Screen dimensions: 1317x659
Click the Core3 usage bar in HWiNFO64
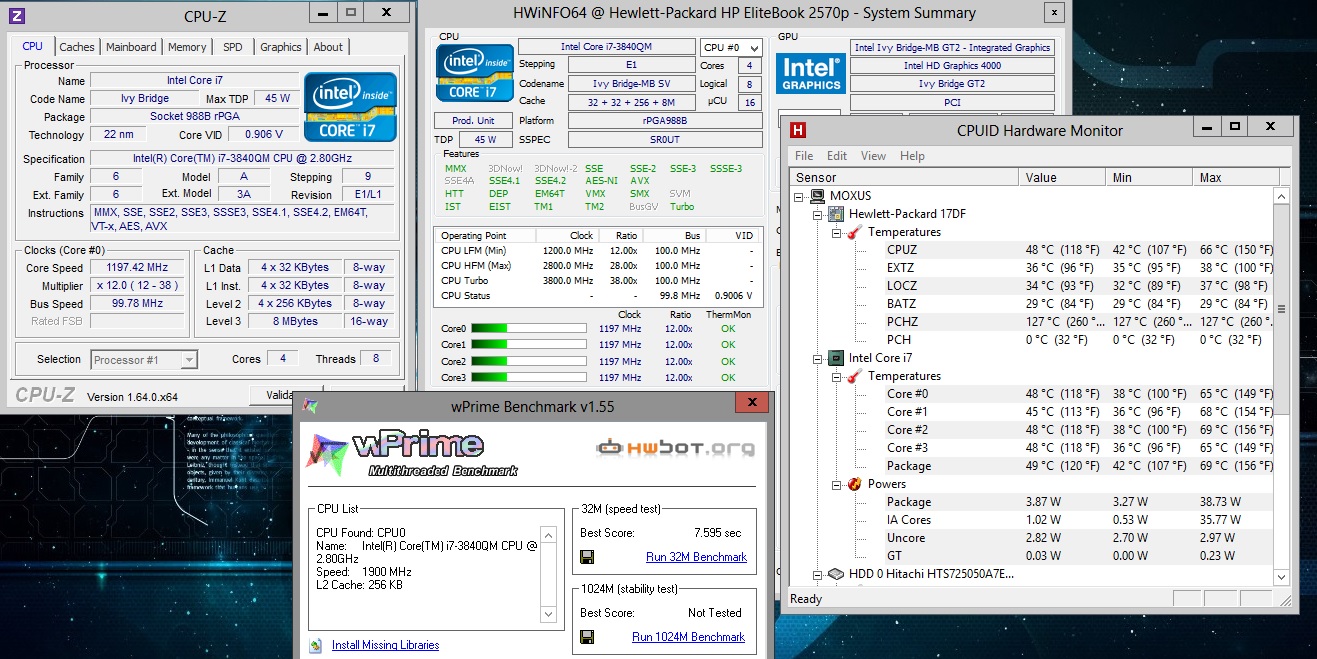point(528,377)
